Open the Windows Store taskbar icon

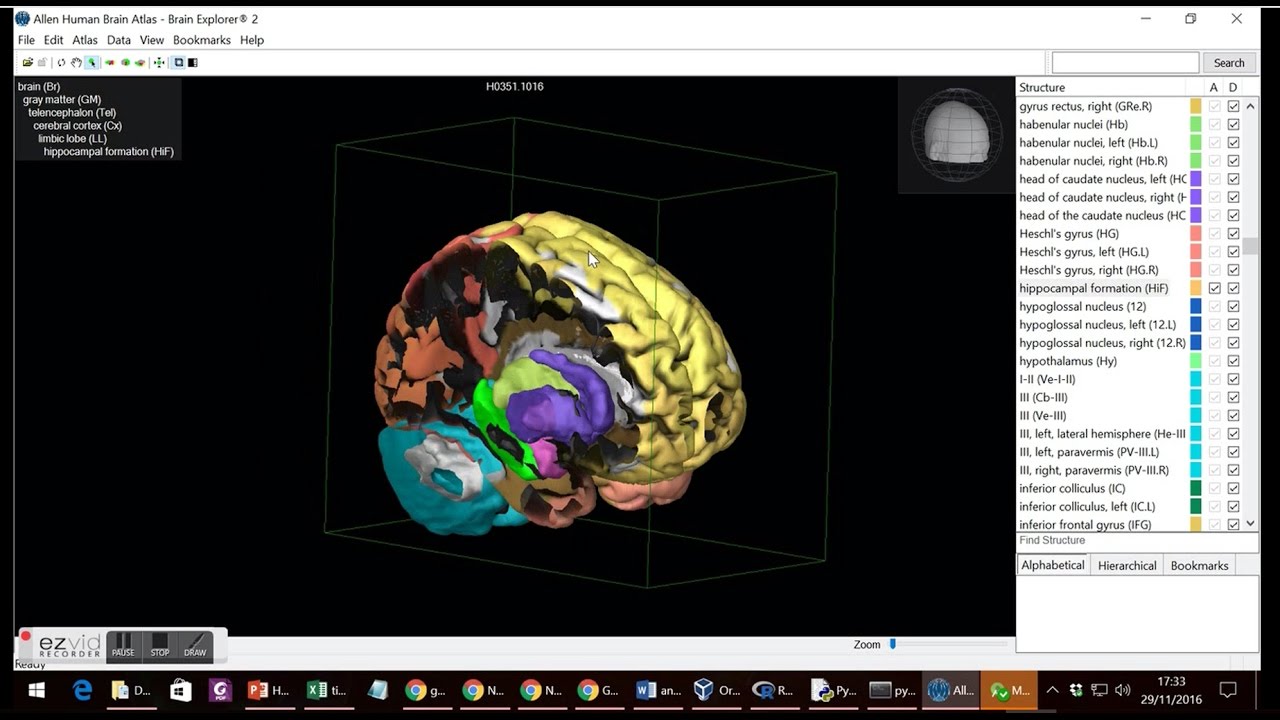coord(181,690)
